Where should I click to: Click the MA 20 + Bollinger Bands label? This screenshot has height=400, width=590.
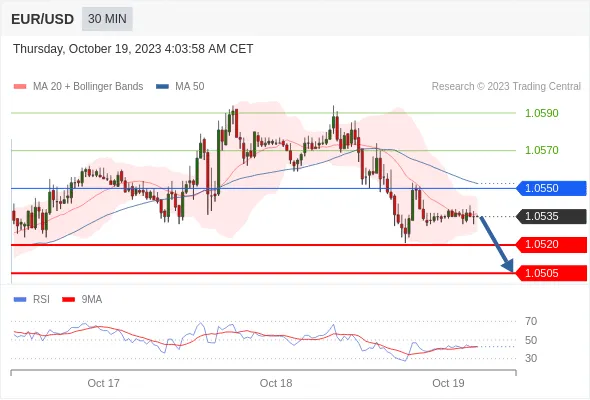[x=88, y=87]
